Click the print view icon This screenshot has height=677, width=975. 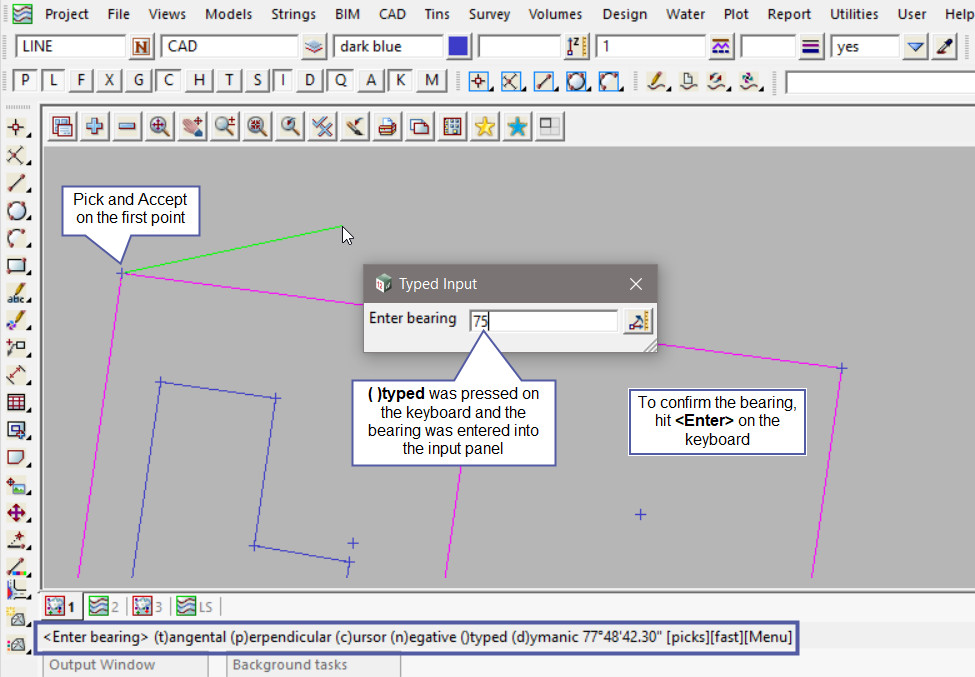click(387, 127)
